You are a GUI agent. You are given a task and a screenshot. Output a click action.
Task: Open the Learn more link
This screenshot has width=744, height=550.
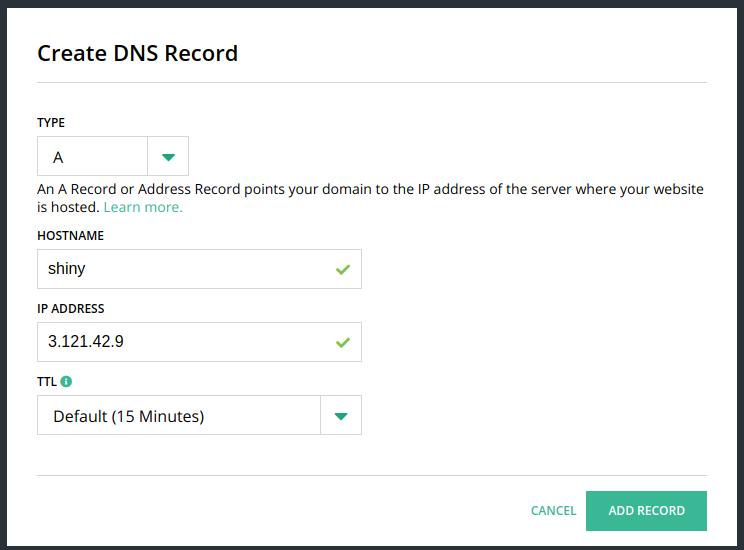click(x=143, y=207)
